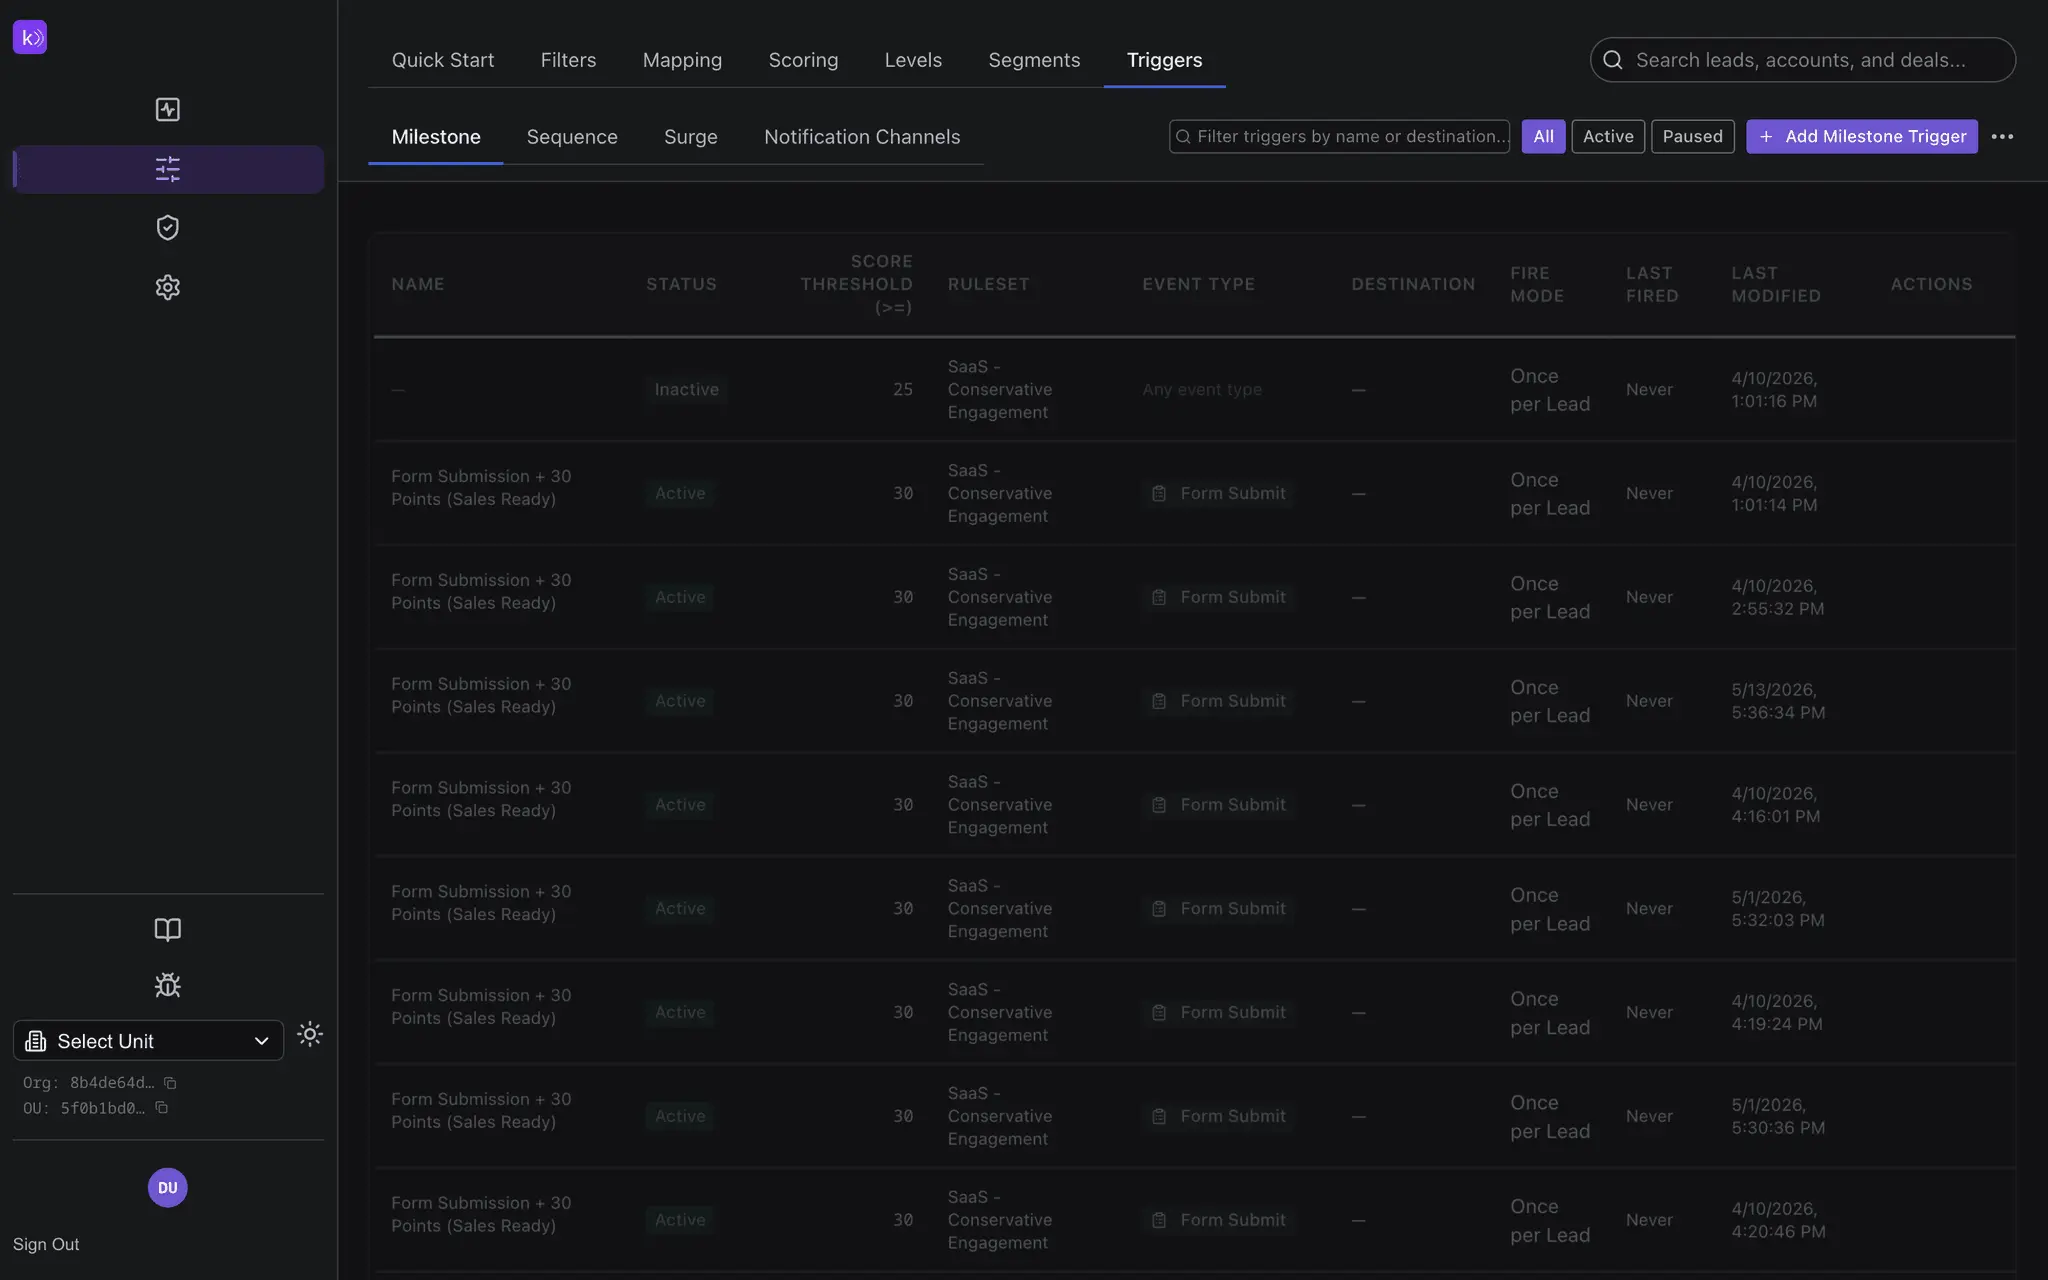Click the Inactive status badge
Viewport: 2048px width, 1280px height.
(x=686, y=389)
